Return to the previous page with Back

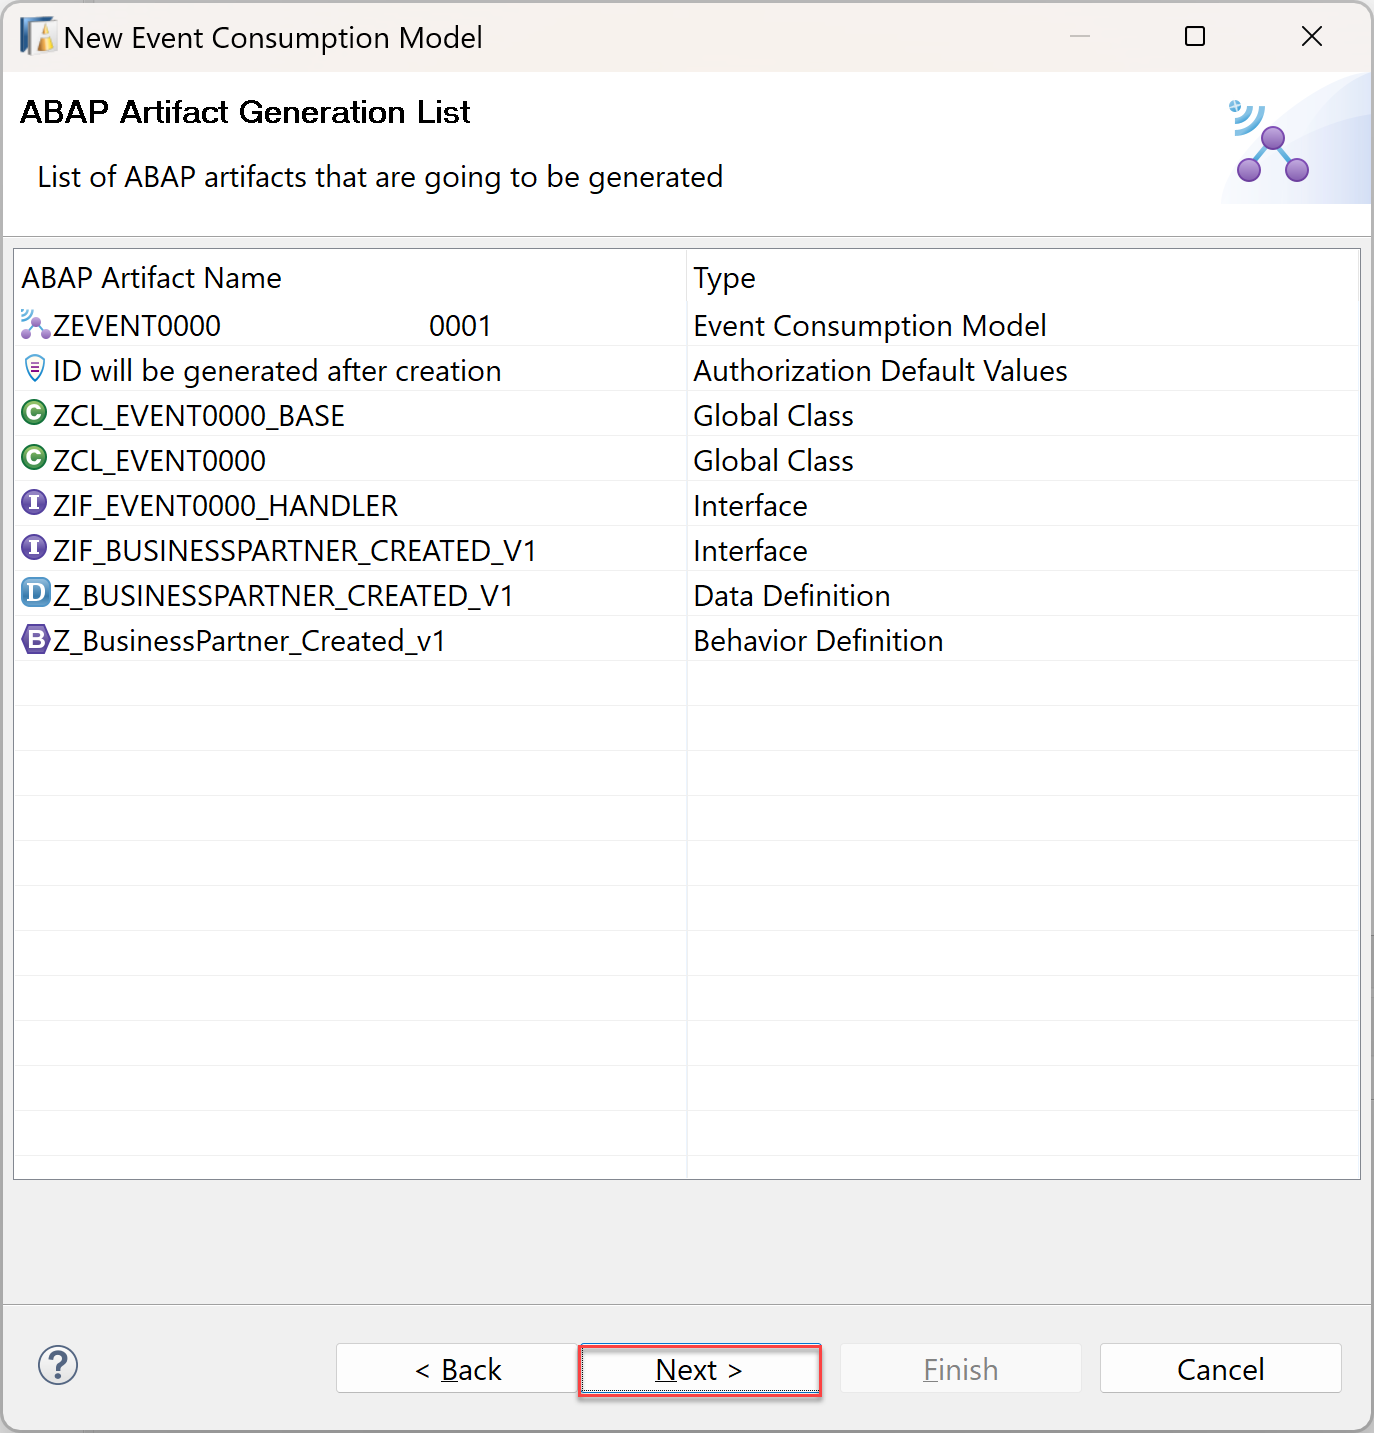pyautogui.click(x=458, y=1369)
